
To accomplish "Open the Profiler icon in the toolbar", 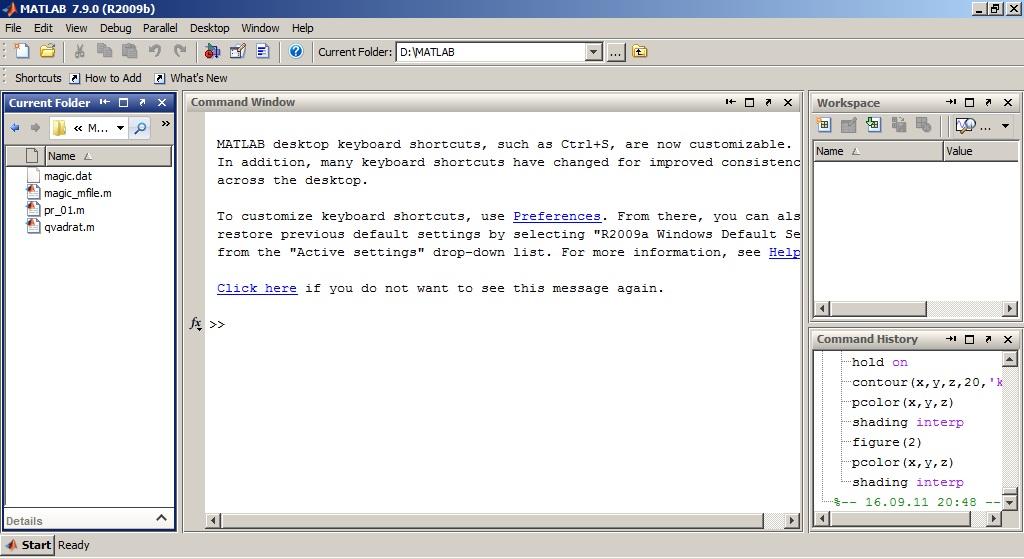I will pos(263,51).
